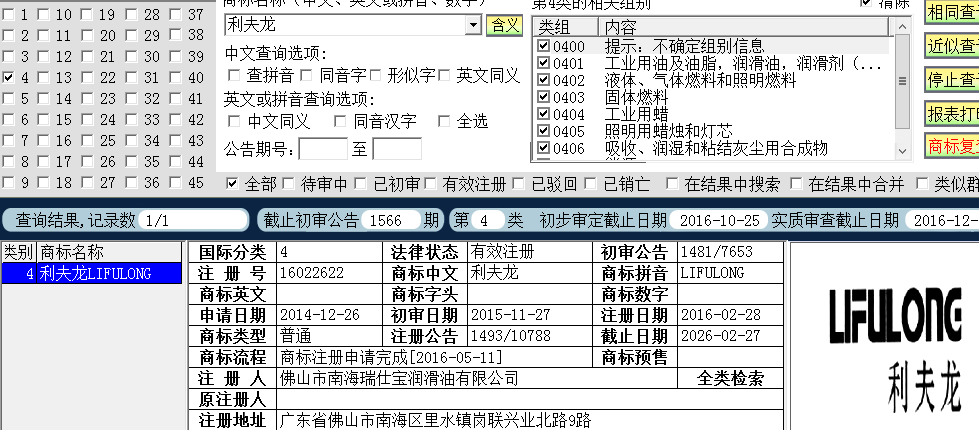Screen dimensions: 979x430
Task: Click address 广东省佛山市南海区里水镇
Action: (435, 420)
